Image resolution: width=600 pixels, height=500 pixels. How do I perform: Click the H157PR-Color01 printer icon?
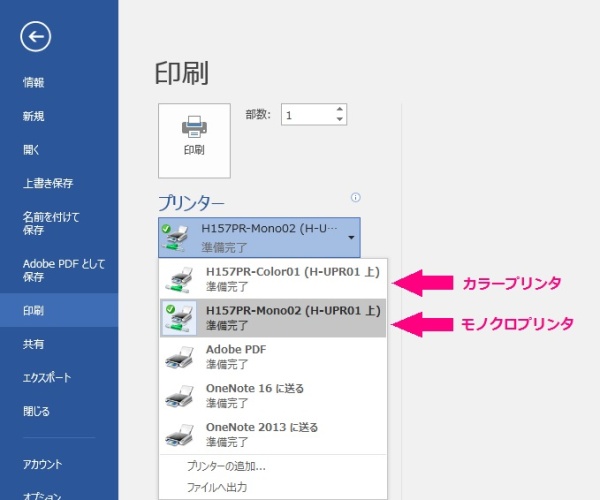click(x=179, y=280)
